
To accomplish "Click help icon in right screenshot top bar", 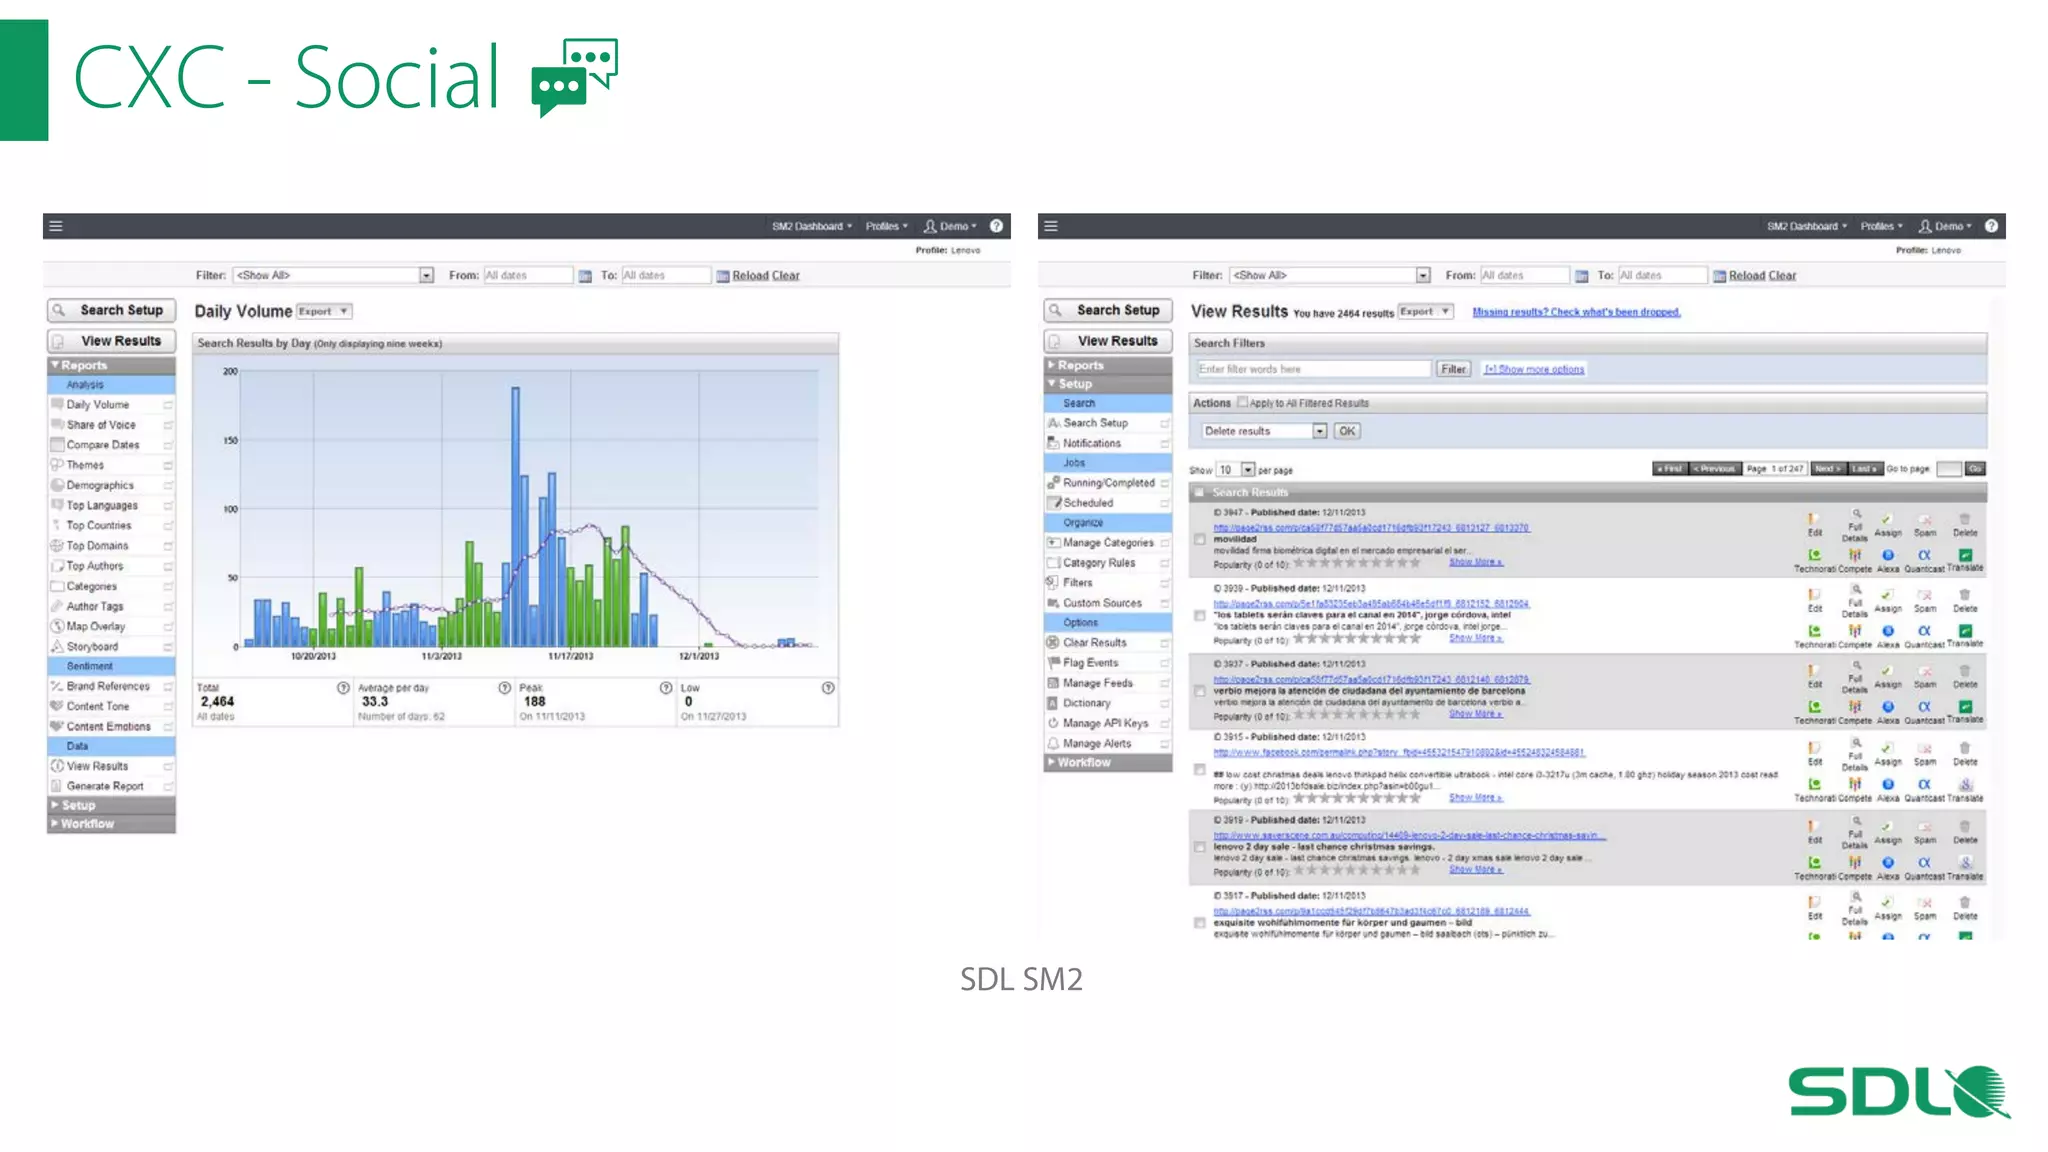I will tap(1991, 226).
